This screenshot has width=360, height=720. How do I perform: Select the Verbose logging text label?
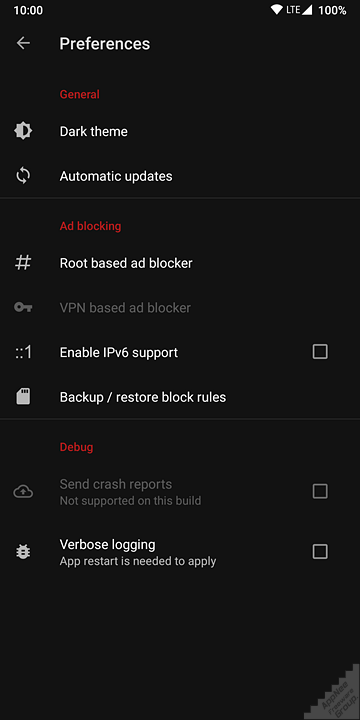(x=107, y=545)
